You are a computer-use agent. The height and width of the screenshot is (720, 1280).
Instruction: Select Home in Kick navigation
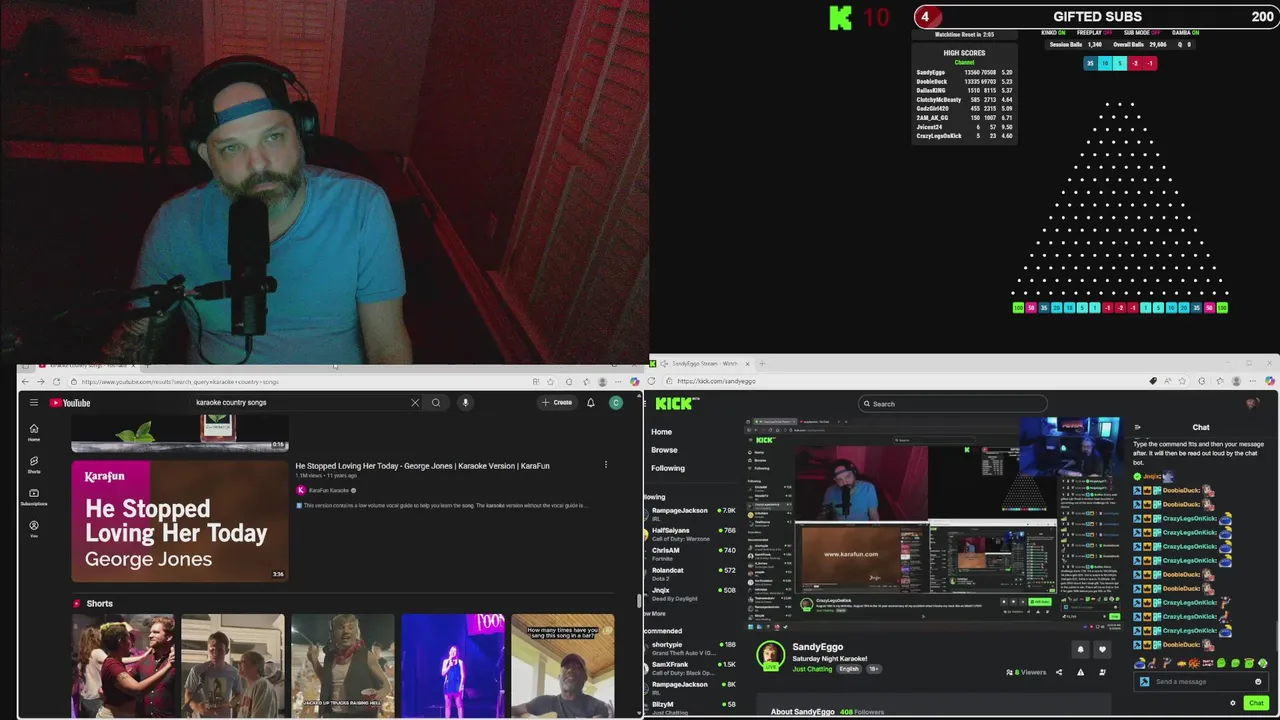[x=662, y=432]
